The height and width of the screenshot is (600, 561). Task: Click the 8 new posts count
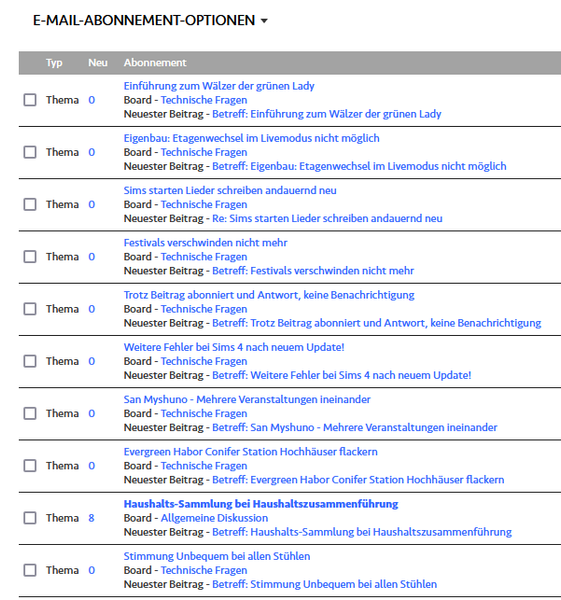pyautogui.click(x=91, y=518)
